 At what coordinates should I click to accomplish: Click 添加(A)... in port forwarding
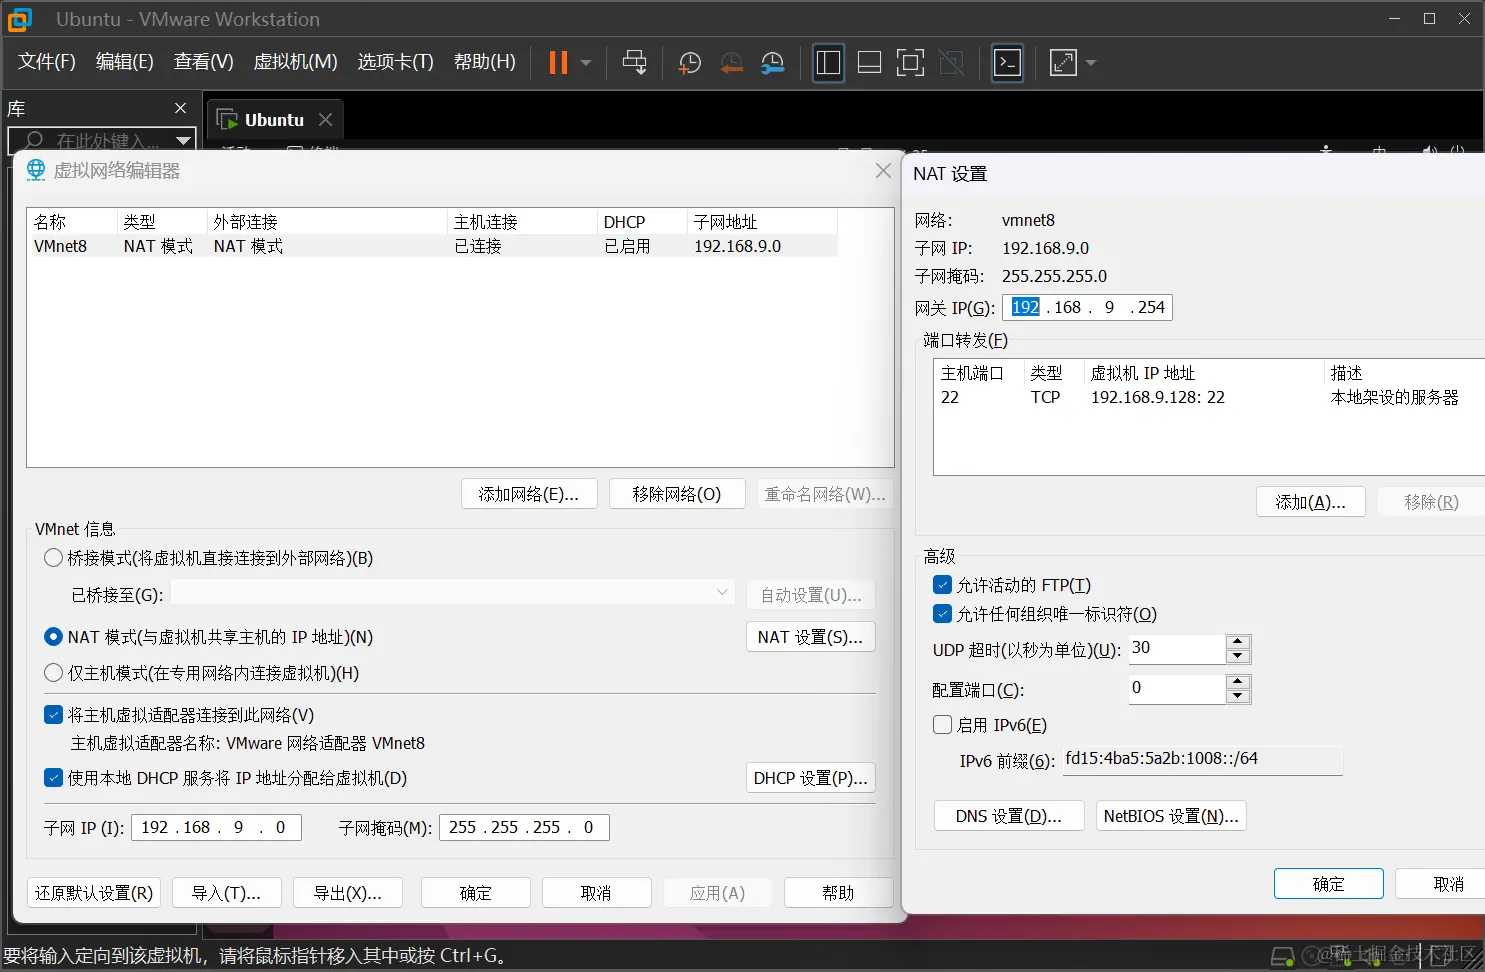click(x=1311, y=502)
